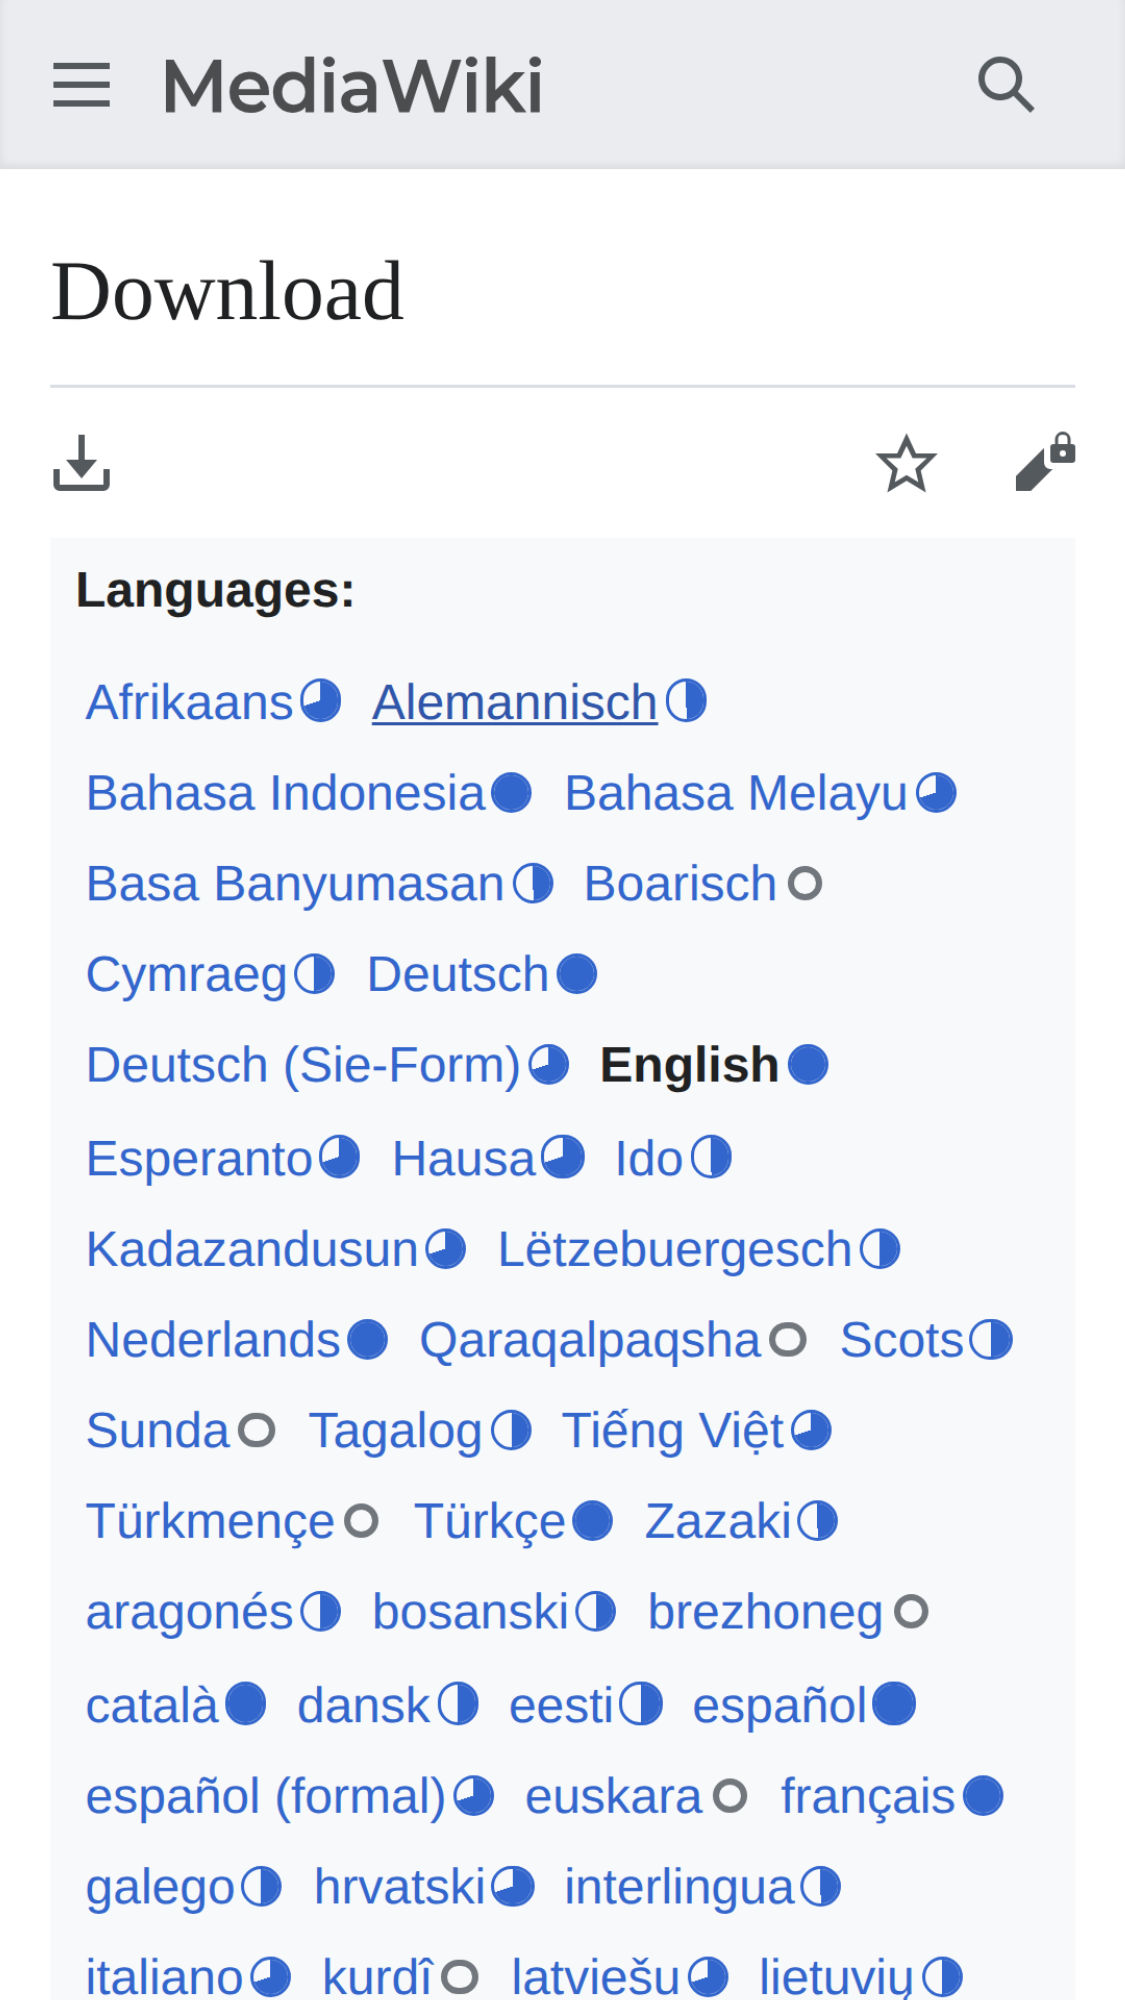The image size is (1125, 2000).
Task: Select the Esperanto language link
Action: (199, 1159)
